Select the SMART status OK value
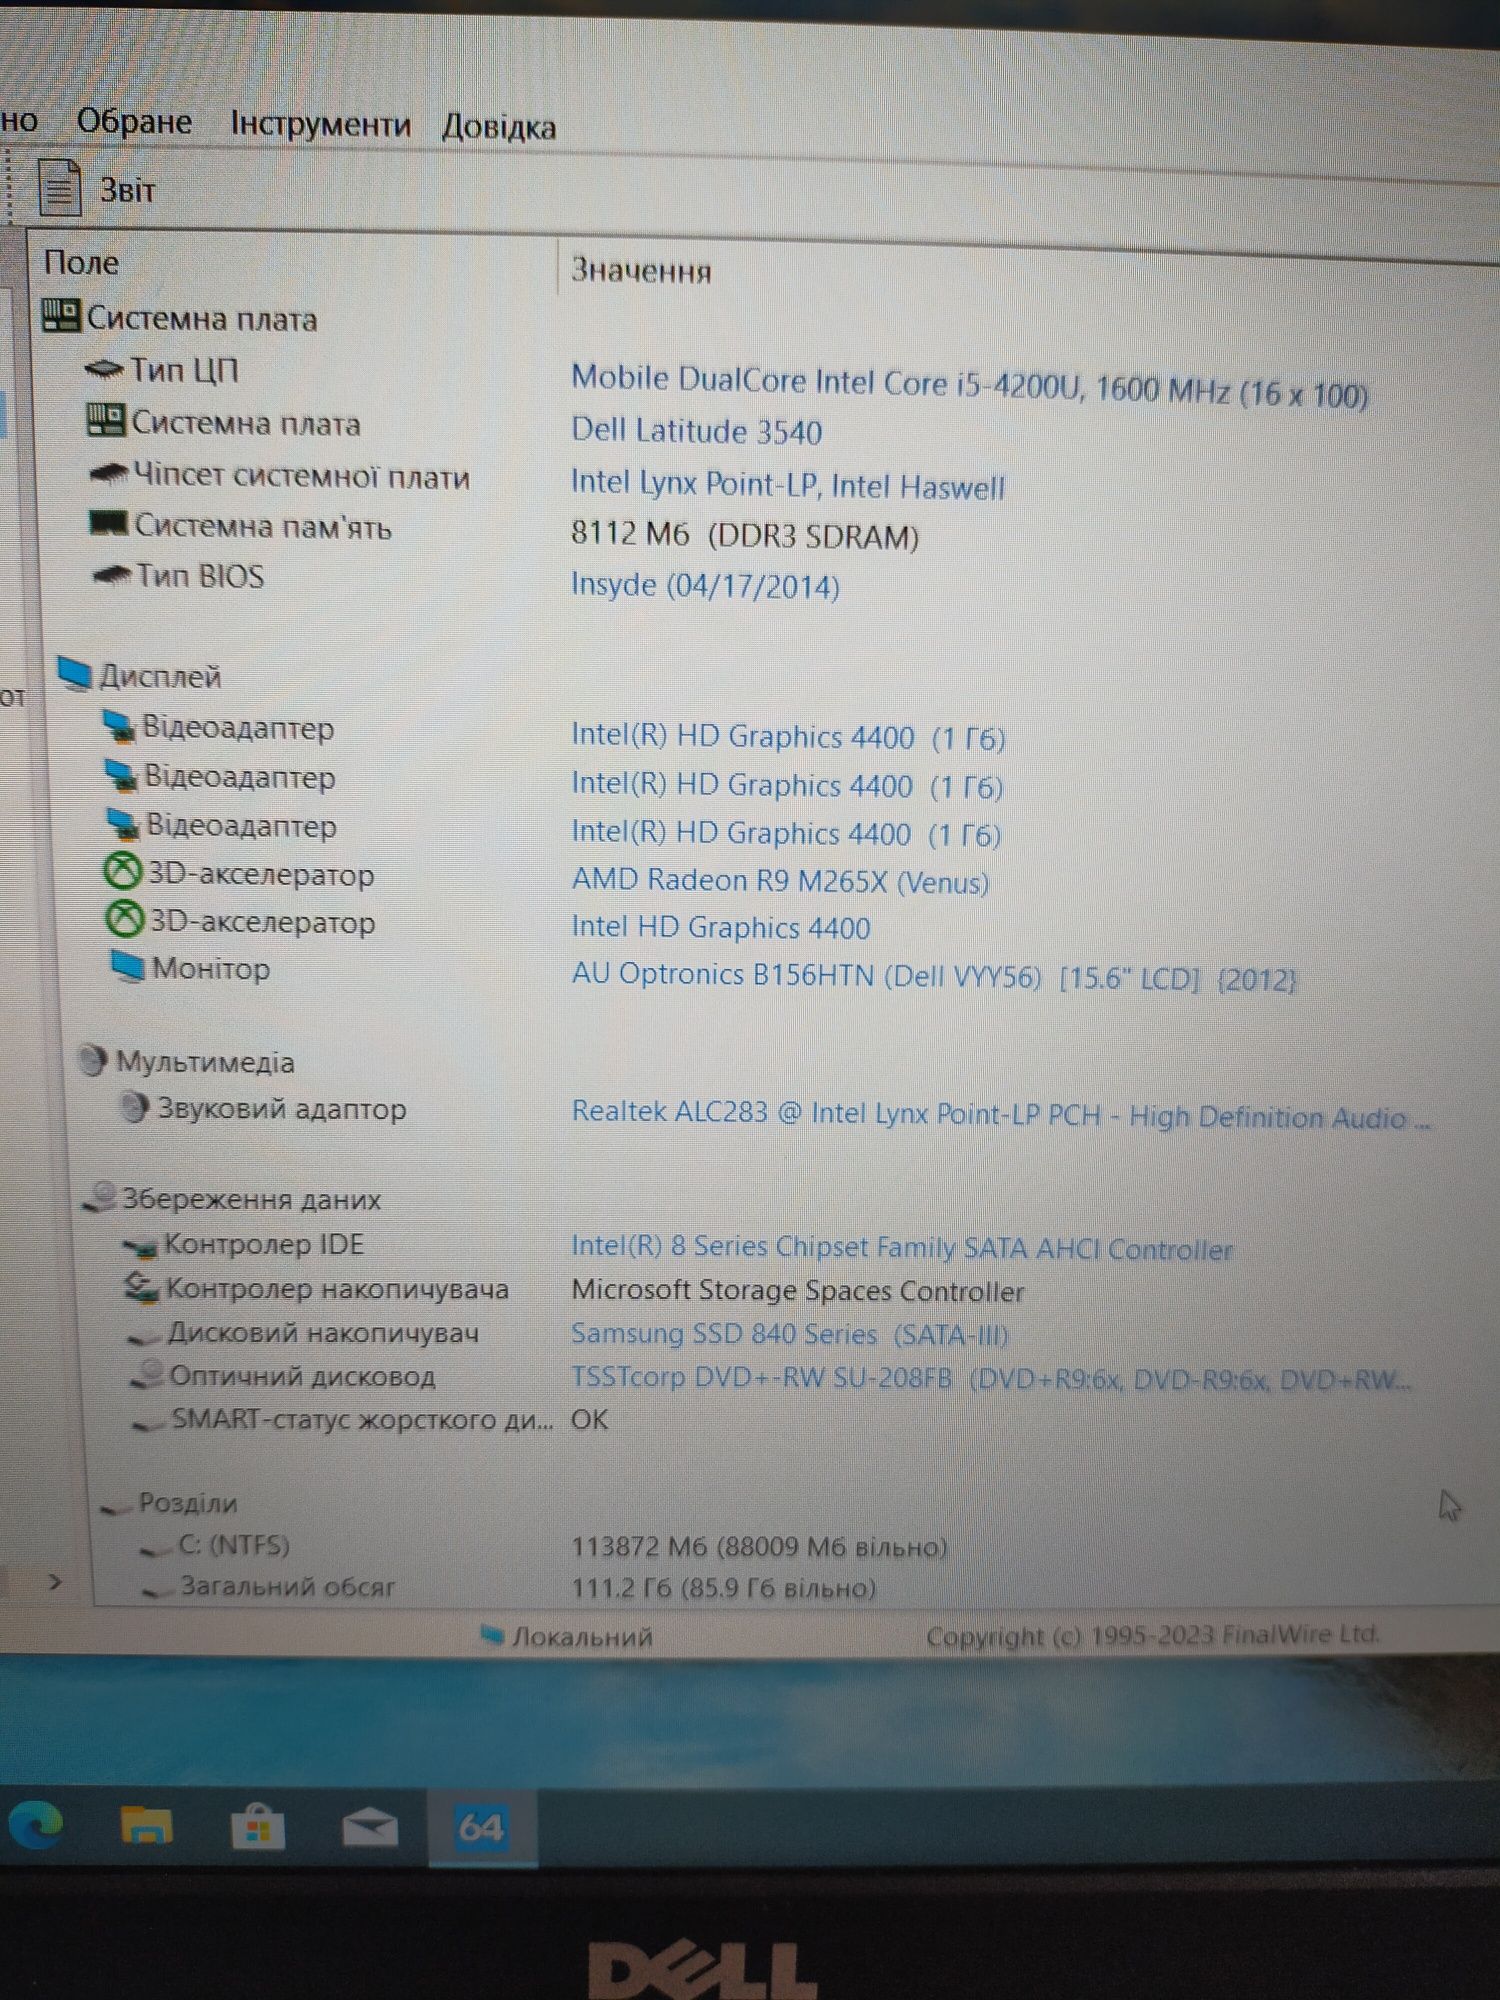This screenshot has height=2000, width=1500. [589, 1420]
